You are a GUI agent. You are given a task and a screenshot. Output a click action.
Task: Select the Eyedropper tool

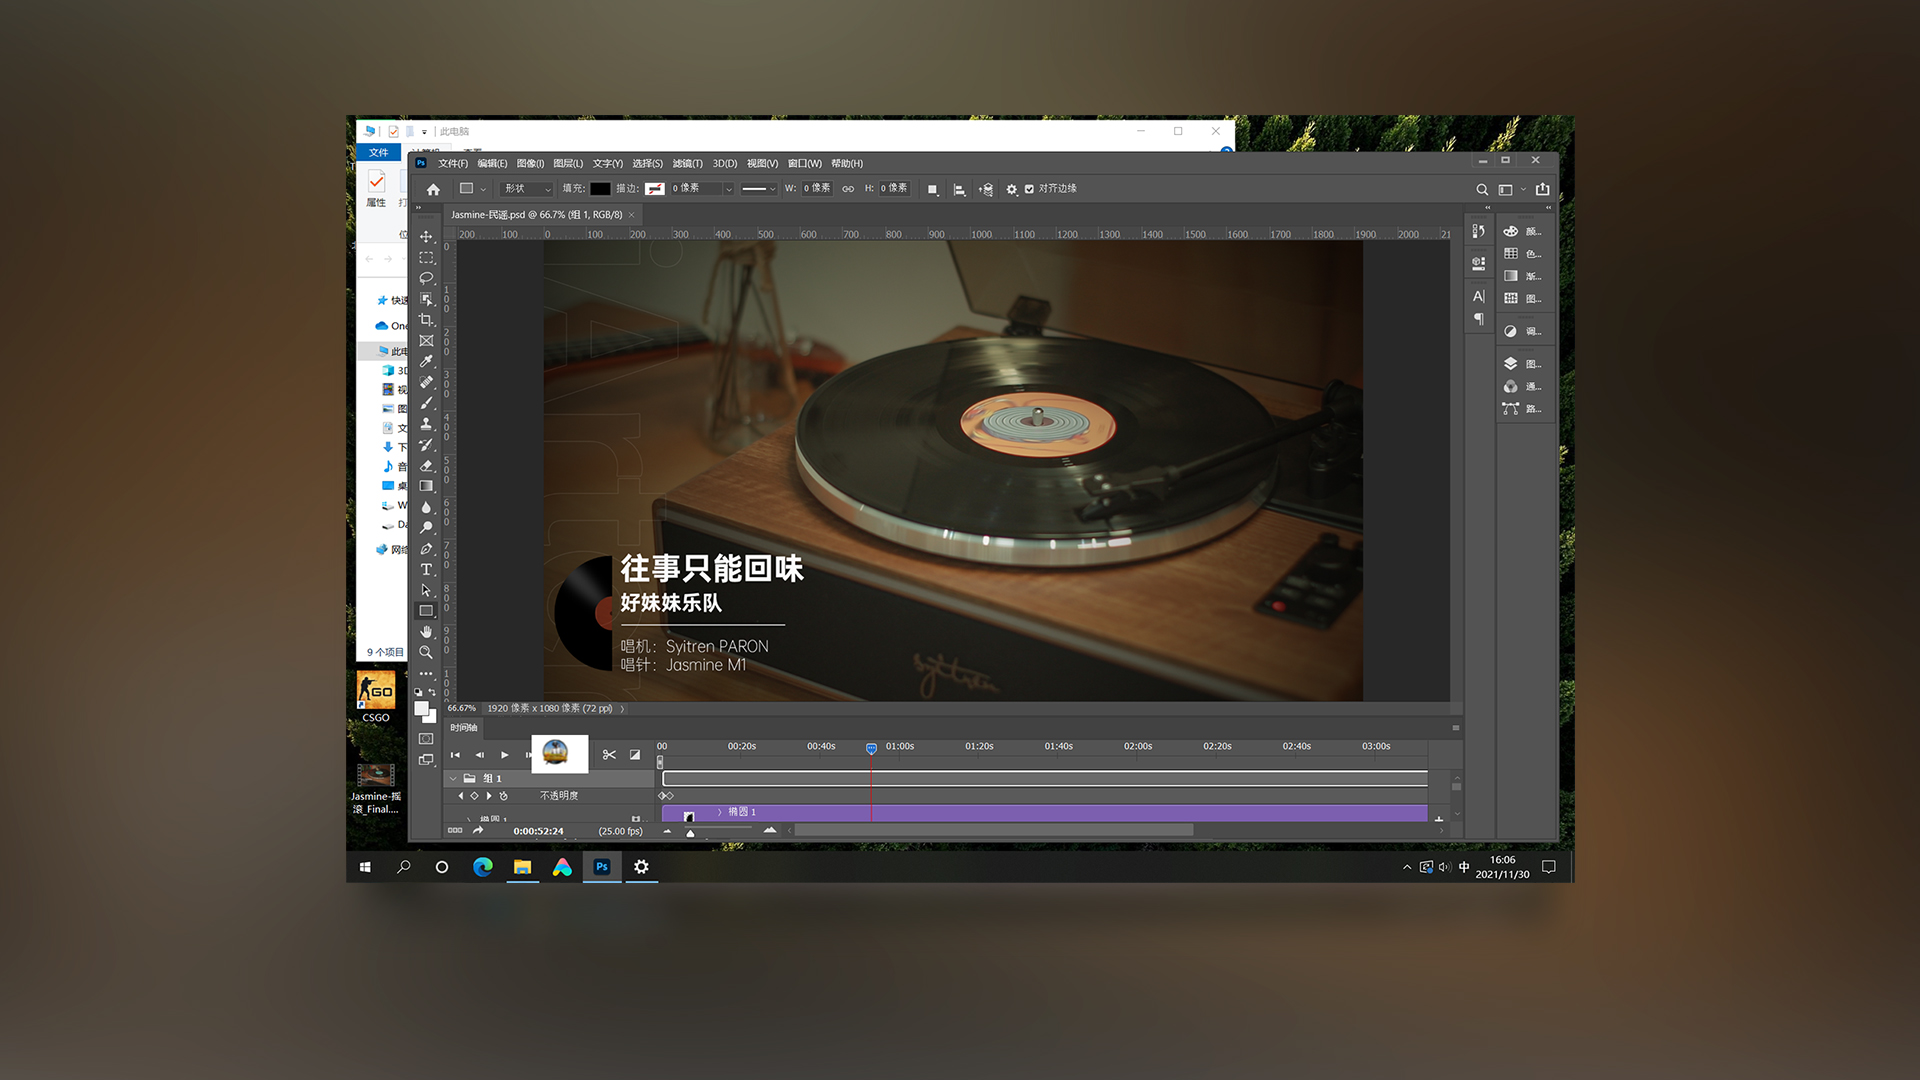(426, 361)
